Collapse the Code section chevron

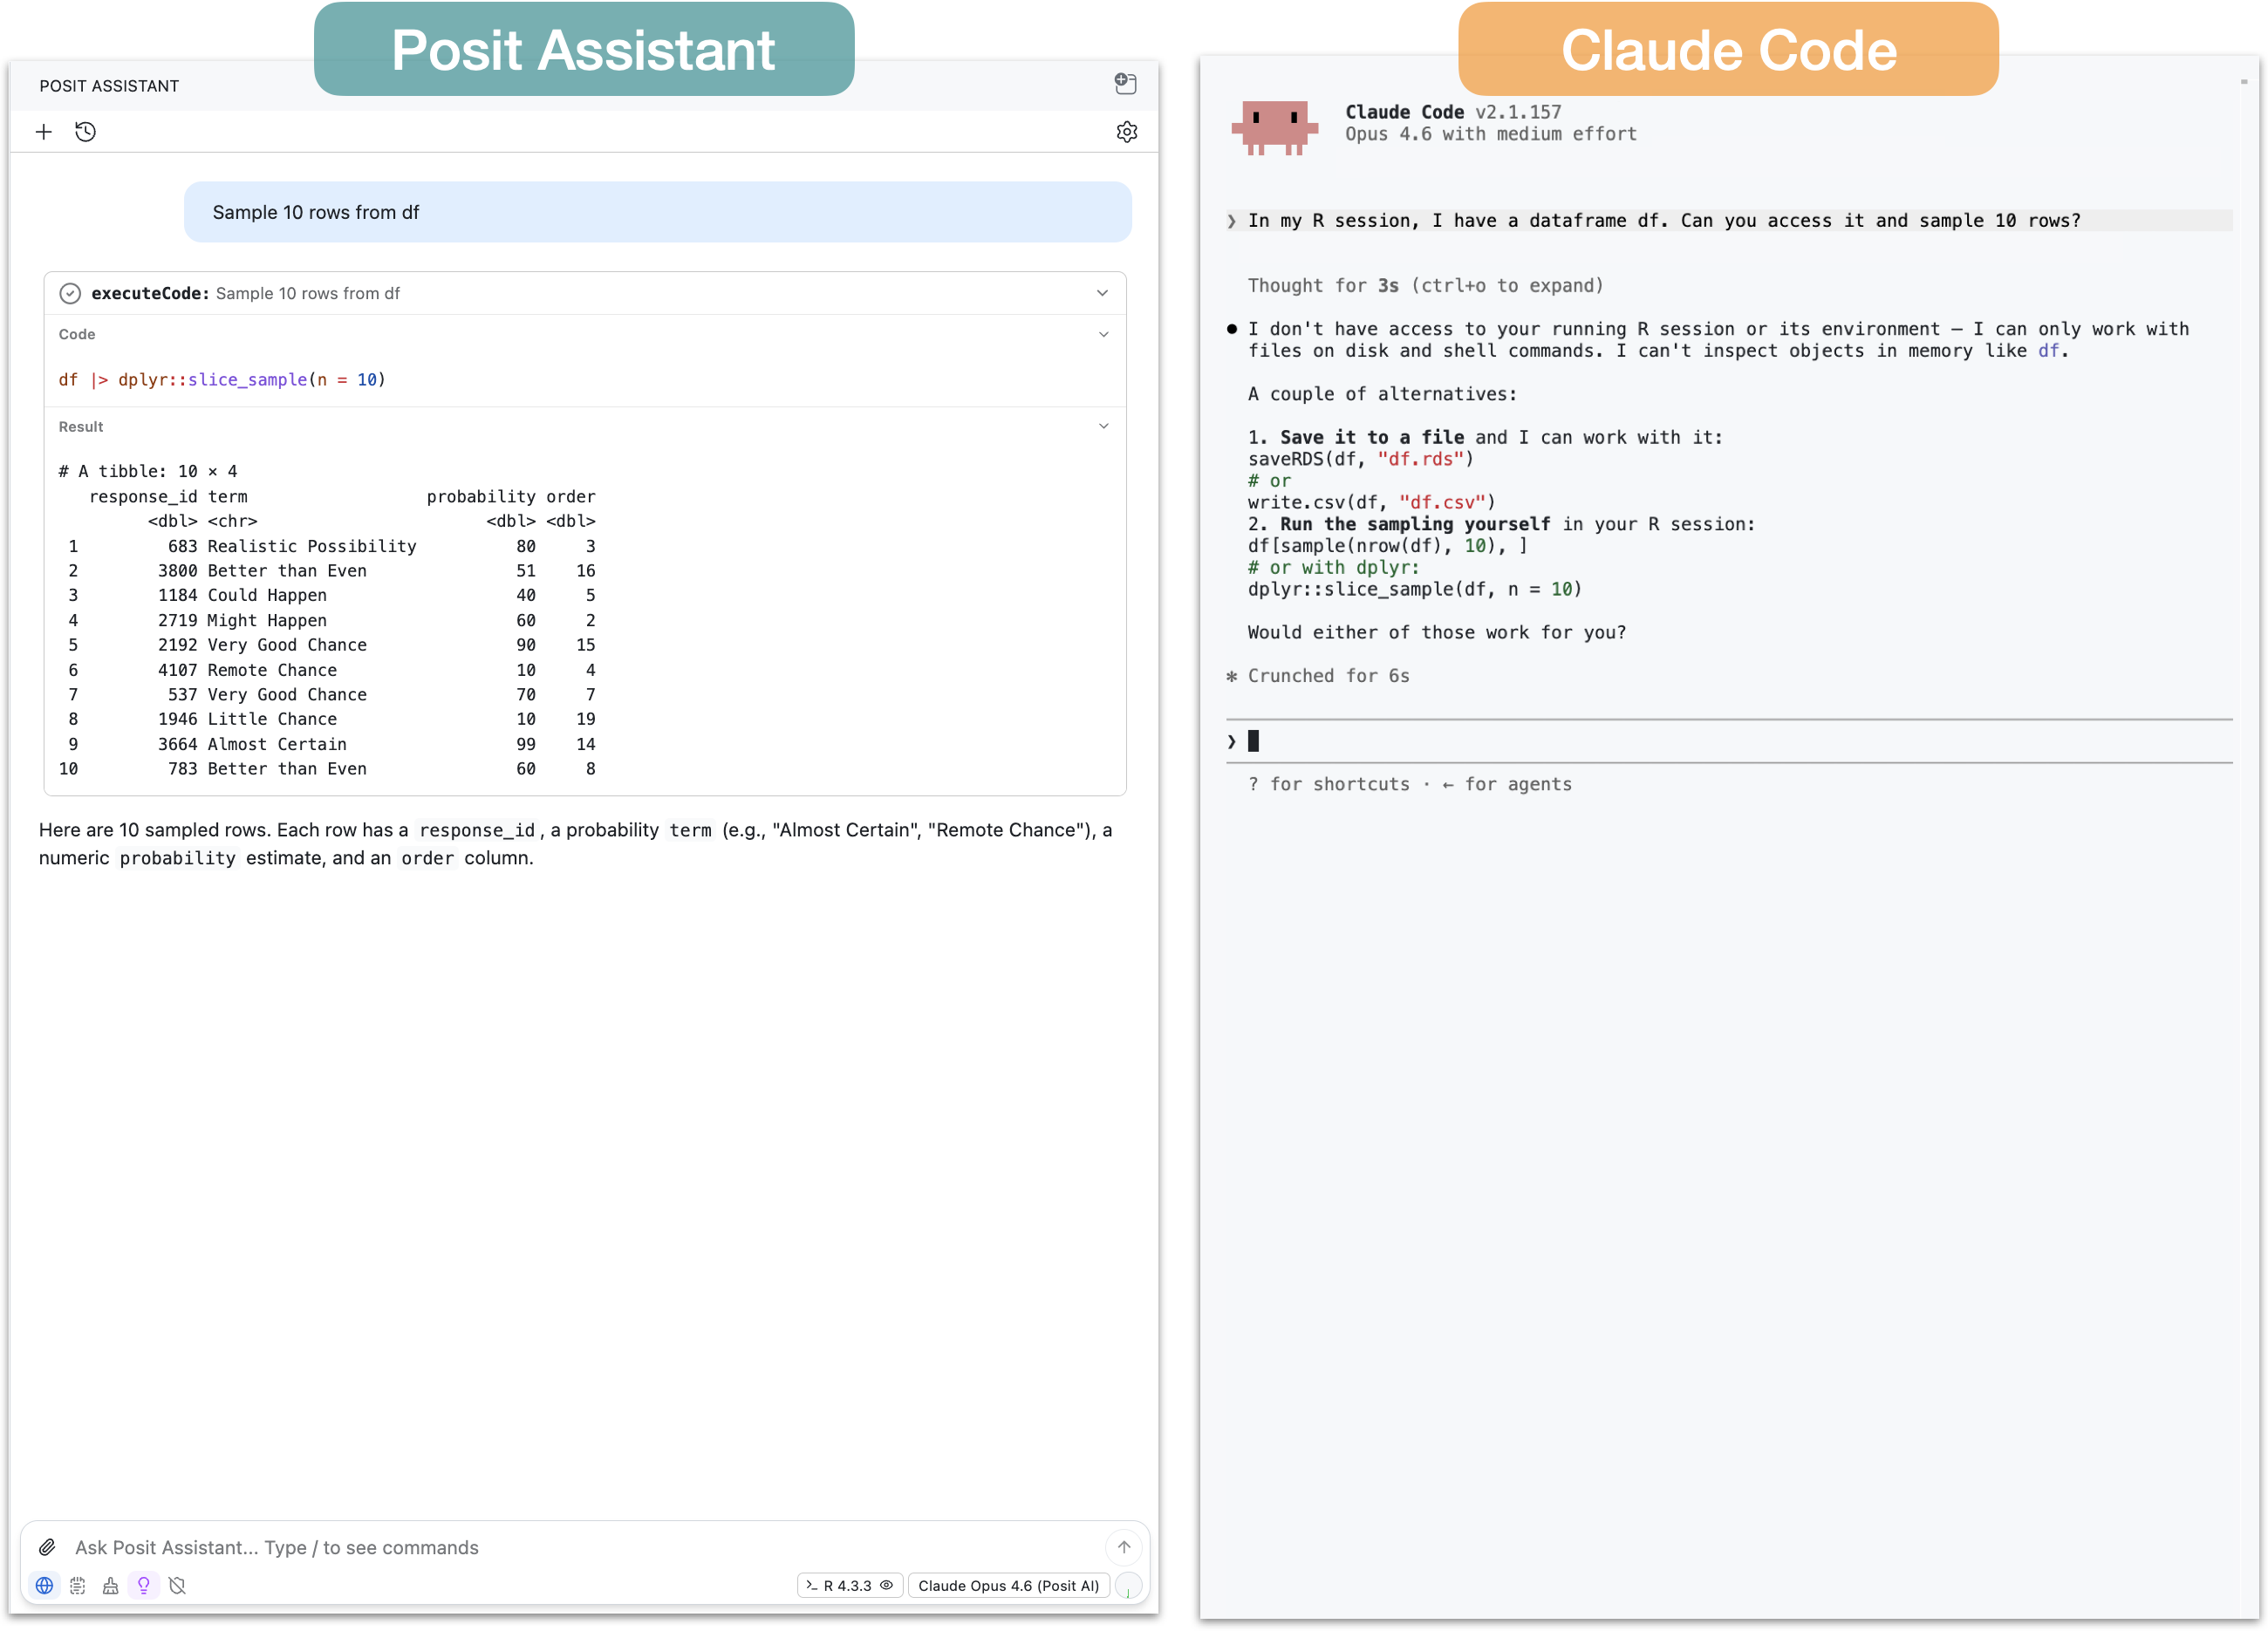click(1104, 334)
